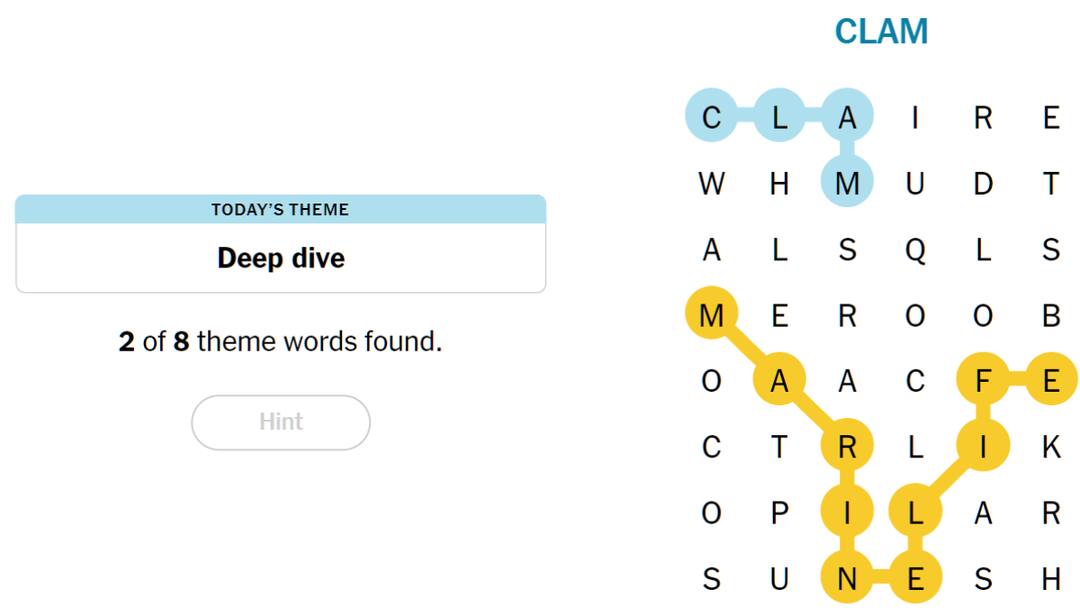The width and height of the screenshot is (1080, 608).
Task: Select the blue highlighted C tile
Action: (711, 118)
